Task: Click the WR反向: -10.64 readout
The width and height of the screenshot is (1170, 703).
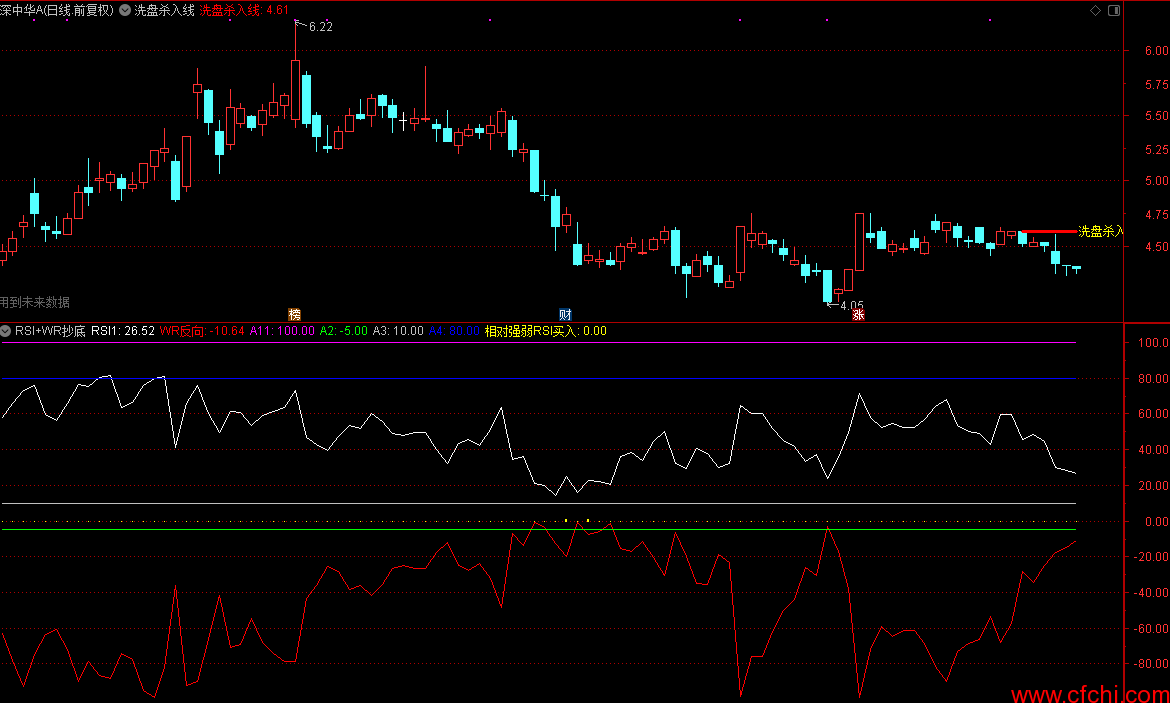Action: pyautogui.click(x=202, y=331)
